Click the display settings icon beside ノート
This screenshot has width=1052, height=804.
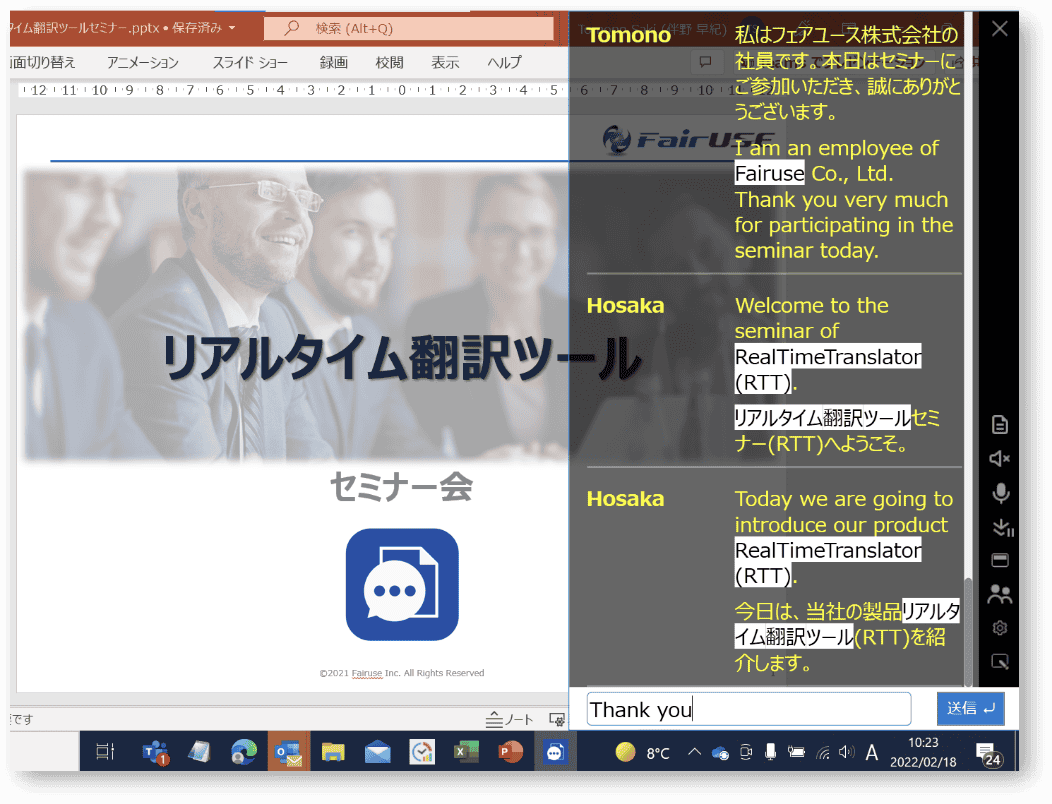pyautogui.click(x=557, y=719)
